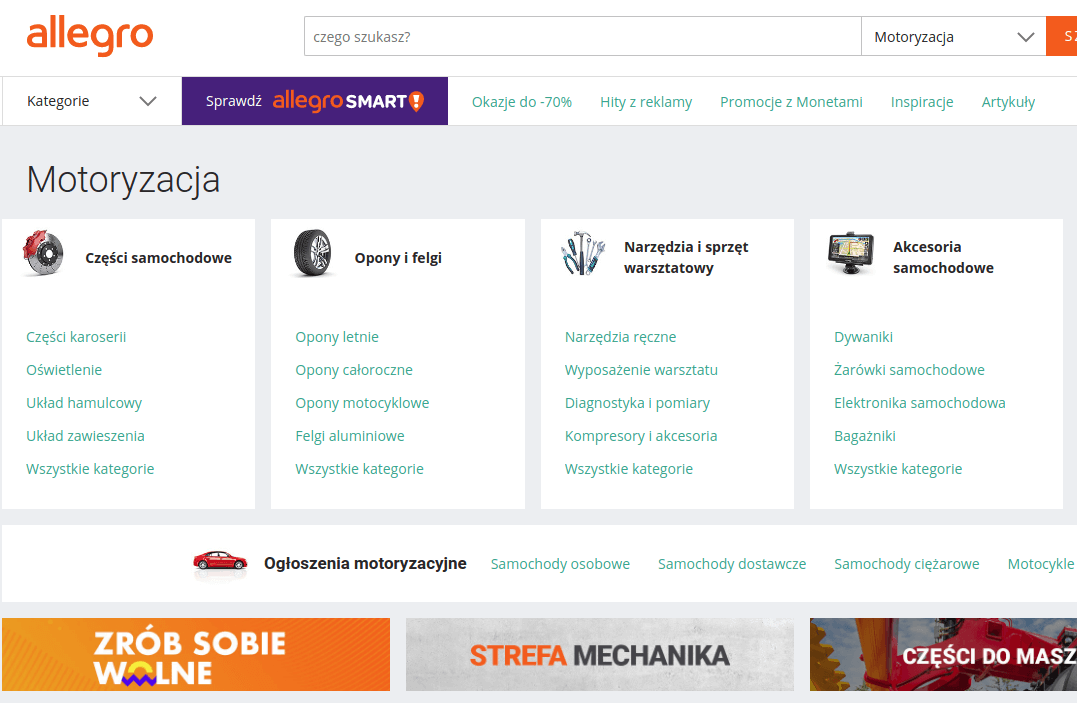Viewport: 1077px width, 703px height.
Task: Open Hity z reklamy
Action: pos(646,102)
